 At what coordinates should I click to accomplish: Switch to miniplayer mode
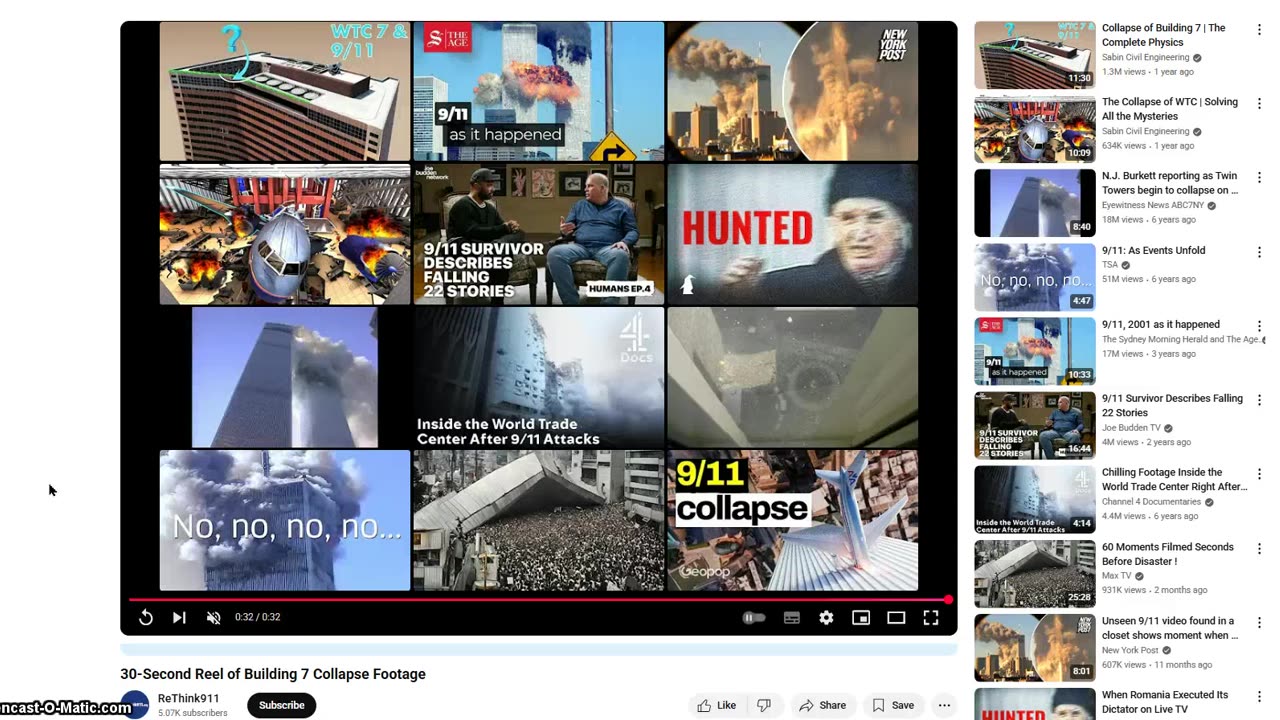[861, 618]
